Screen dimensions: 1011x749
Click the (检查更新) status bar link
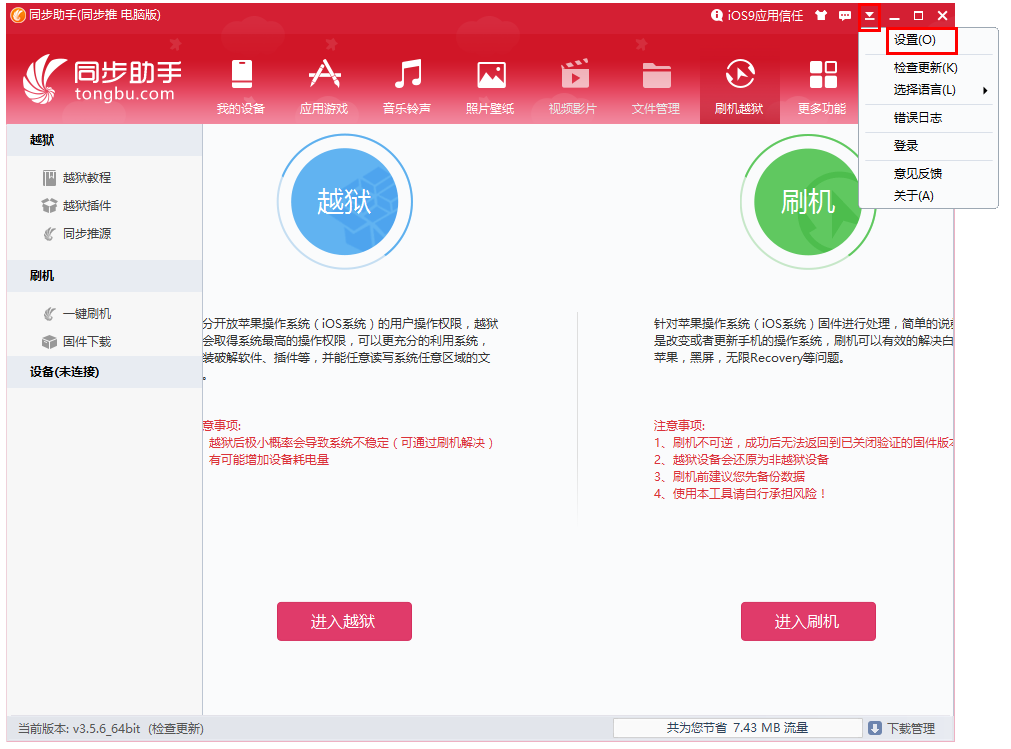tap(176, 728)
